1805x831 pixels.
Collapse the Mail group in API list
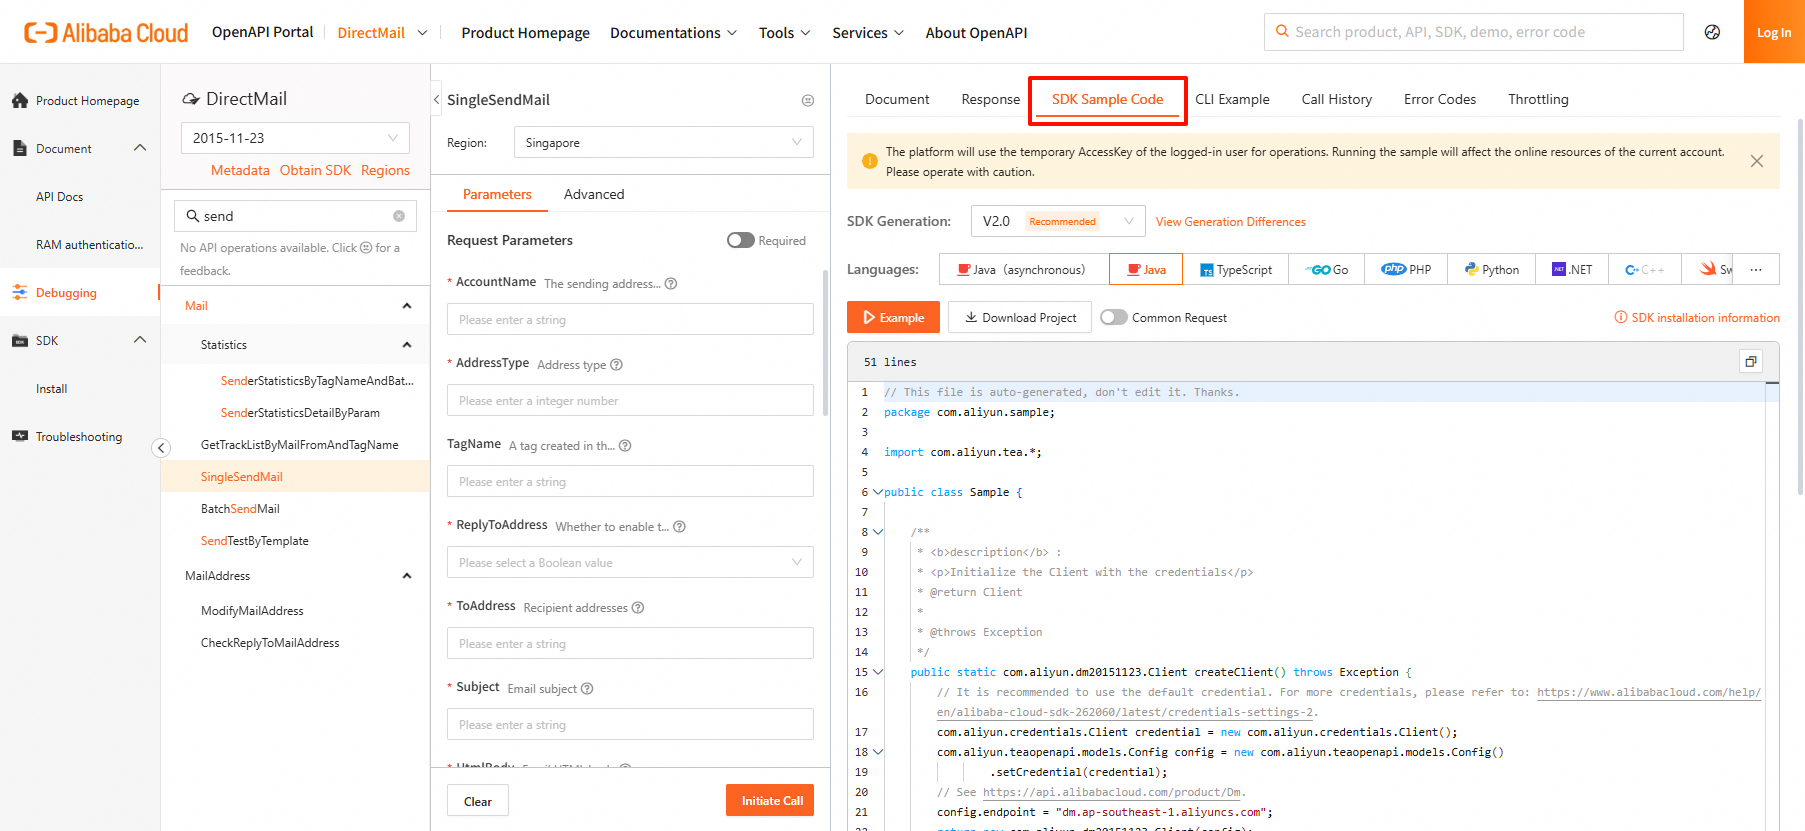407,306
